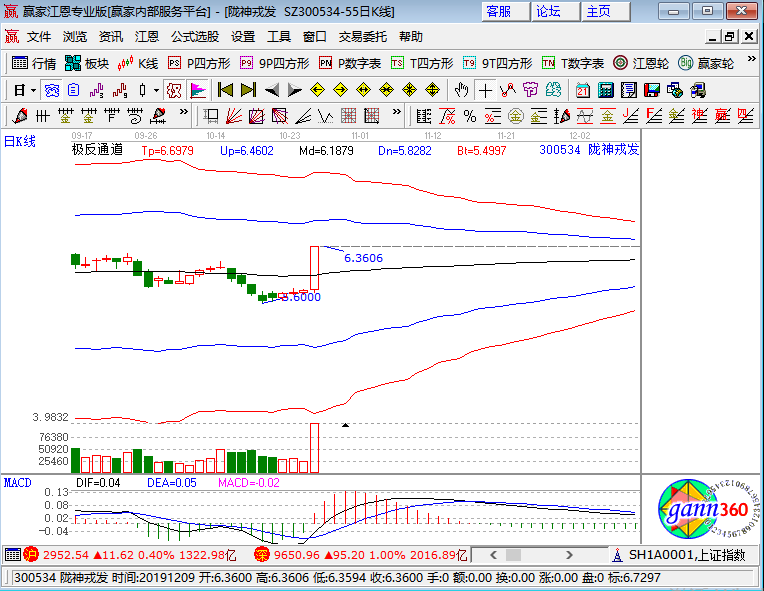Expand the Gann tools toolbar overflow chevron
This screenshot has height=591, width=764.
click(x=397, y=112)
